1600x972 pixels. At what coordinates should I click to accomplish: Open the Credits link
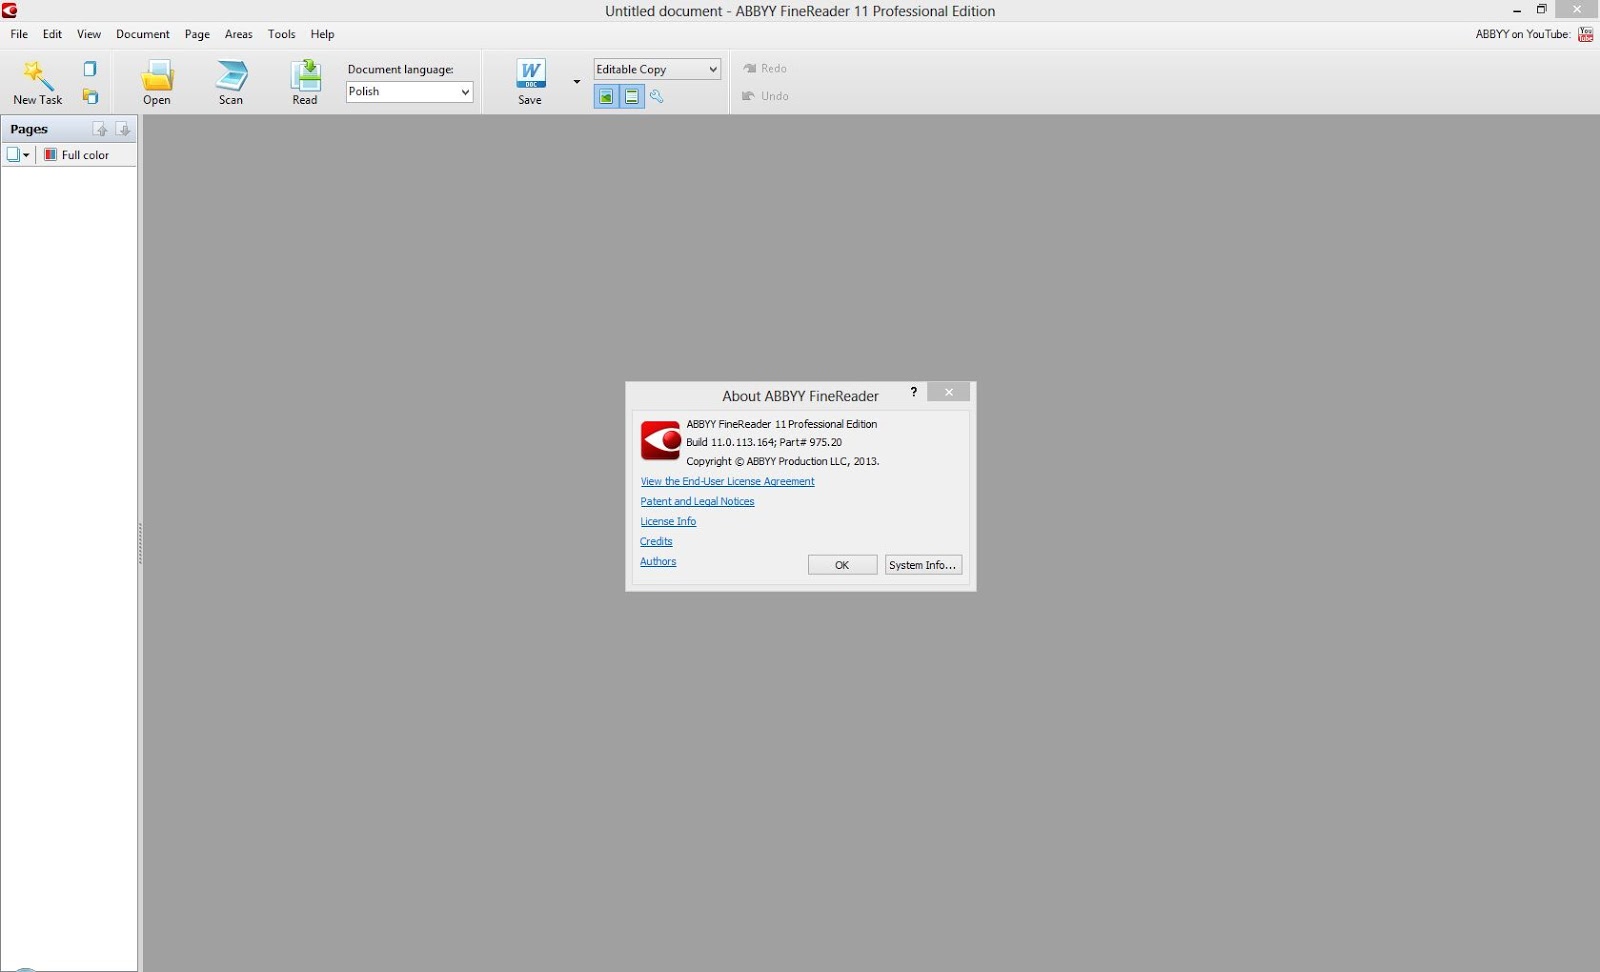[656, 542]
